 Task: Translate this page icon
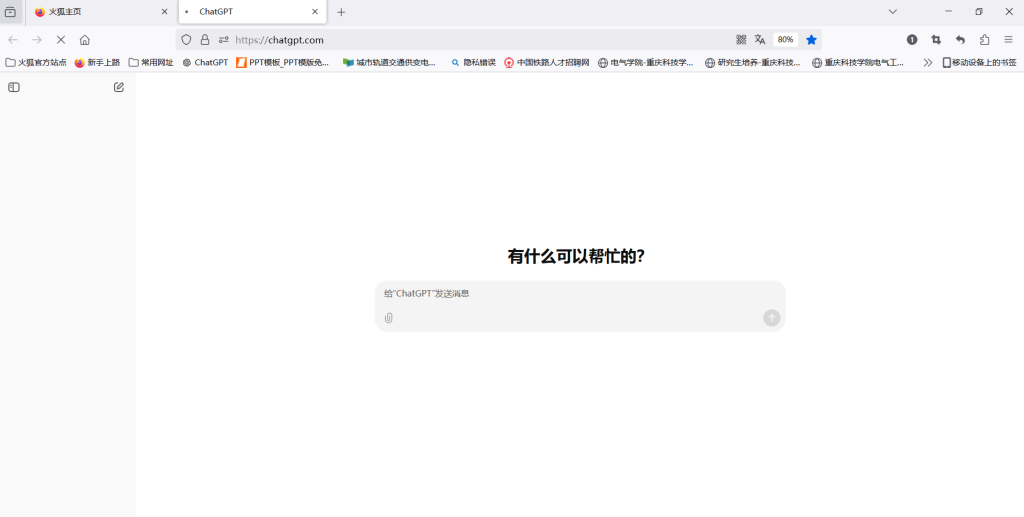pos(760,40)
